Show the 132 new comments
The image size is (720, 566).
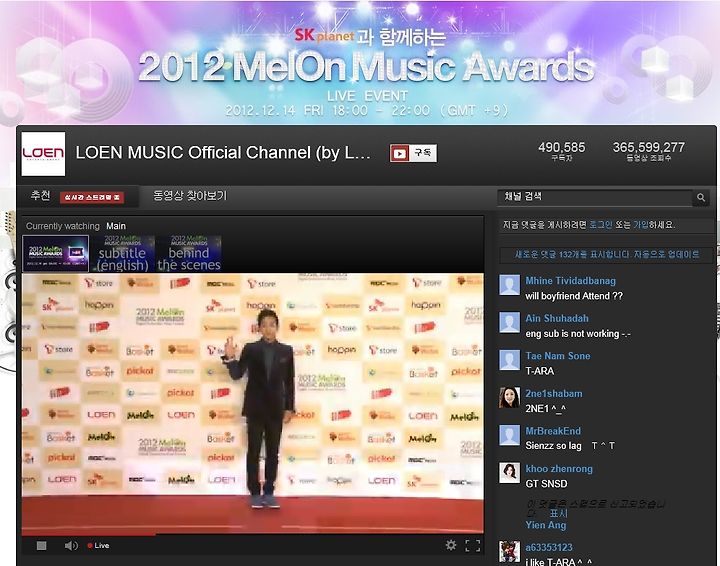607,254
